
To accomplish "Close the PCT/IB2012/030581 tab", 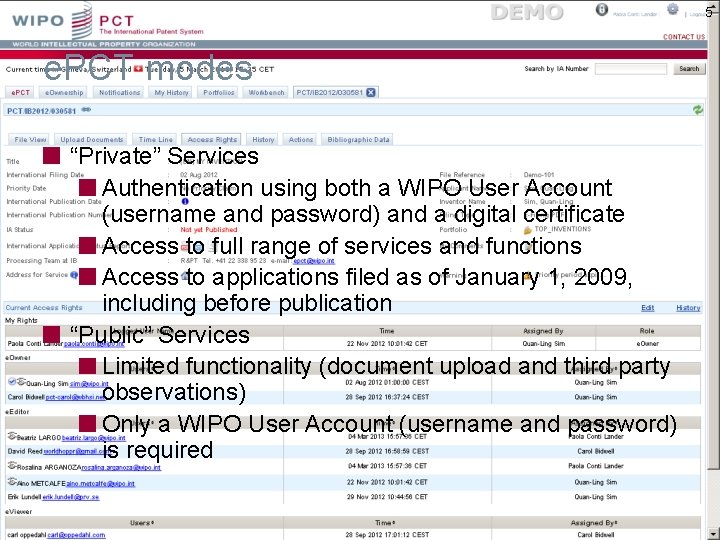I will [371, 92].
